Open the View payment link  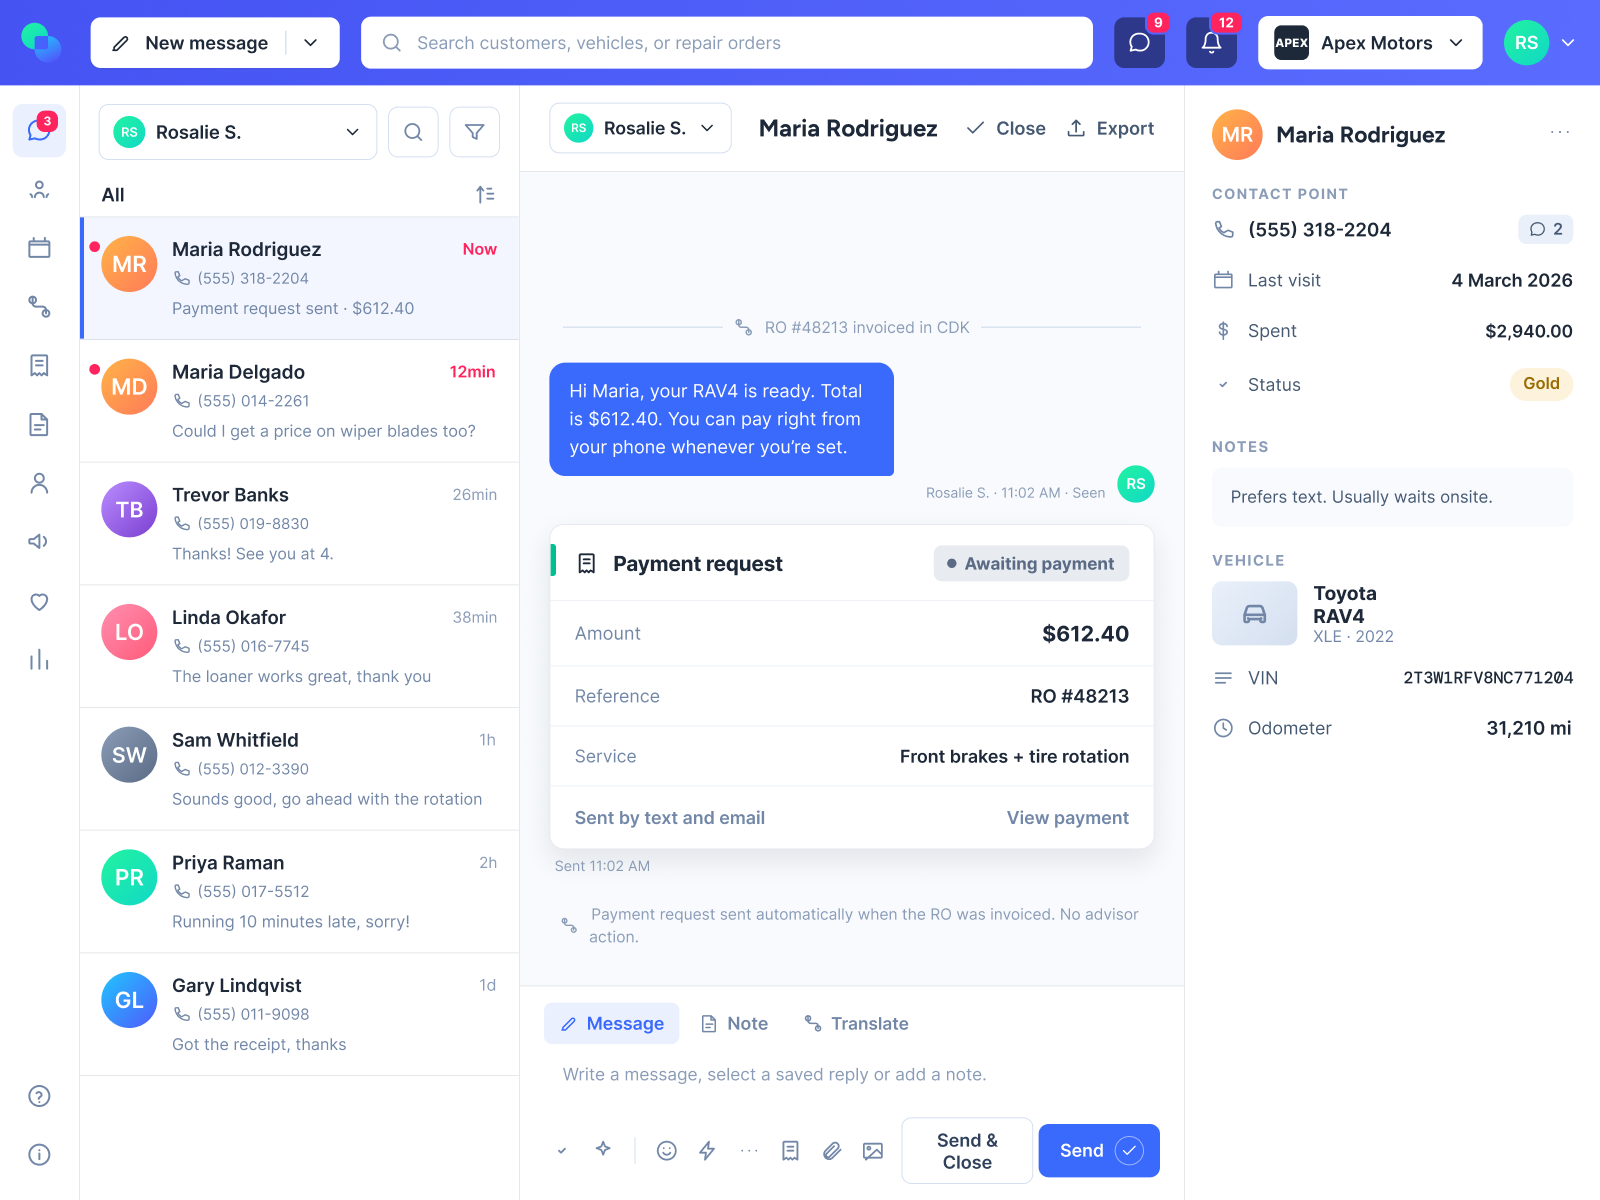click(x=1068, y=818)
